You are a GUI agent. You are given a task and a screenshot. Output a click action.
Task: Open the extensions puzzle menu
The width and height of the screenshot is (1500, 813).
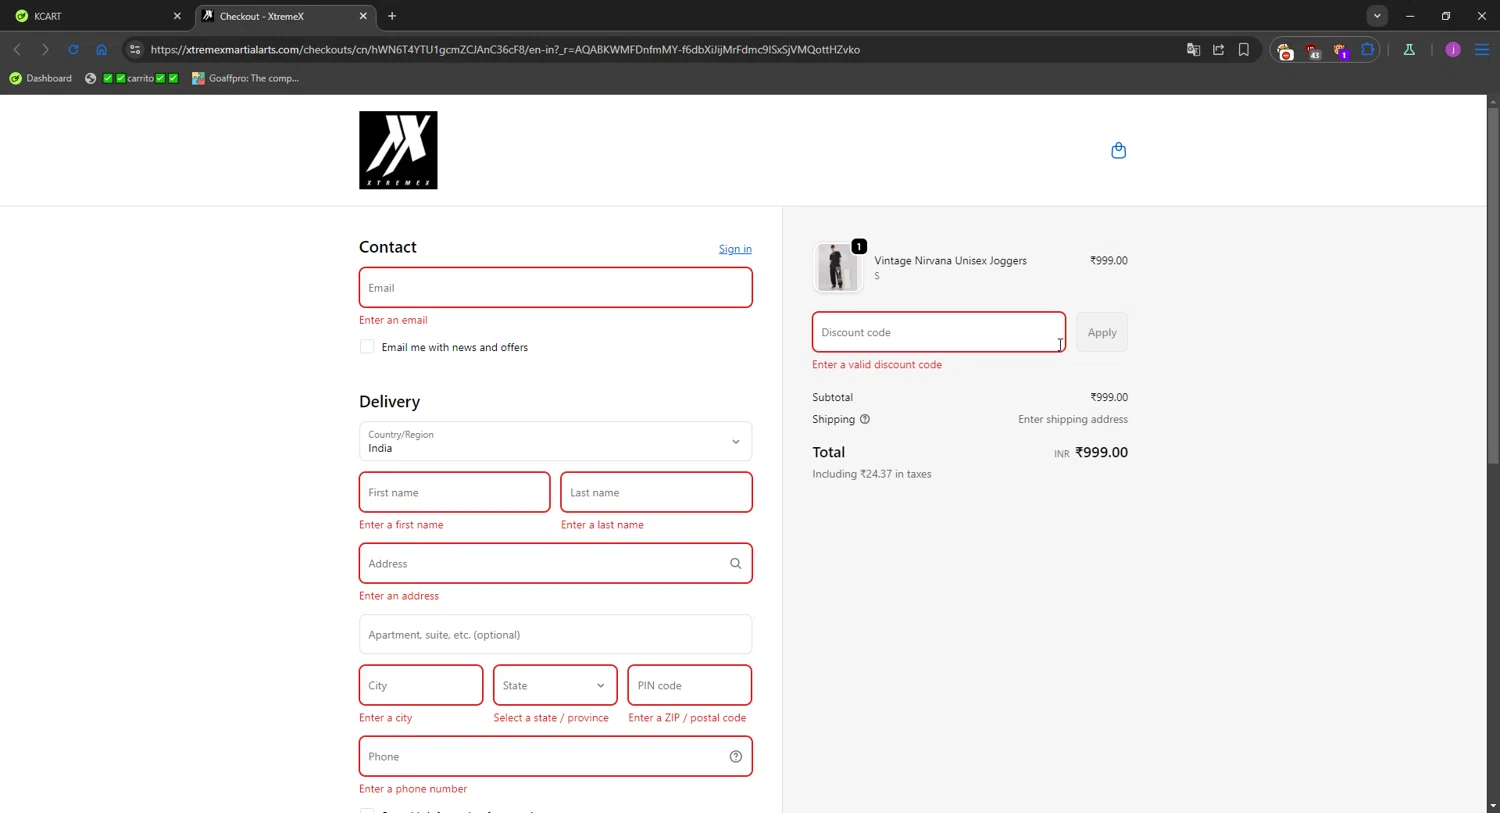click(1367, 49)
